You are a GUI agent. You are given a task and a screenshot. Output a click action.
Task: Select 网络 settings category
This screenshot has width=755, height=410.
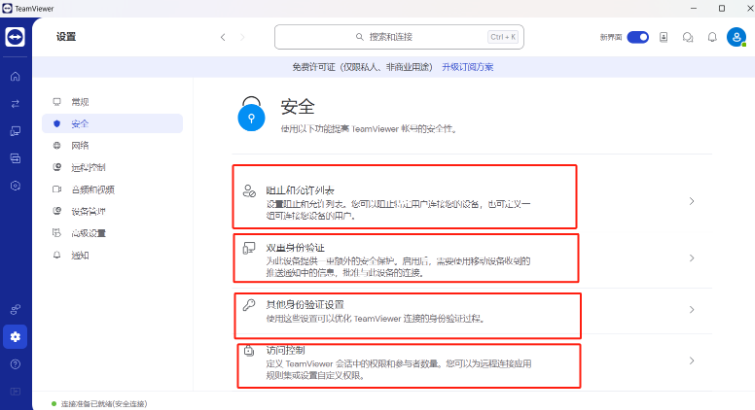point(112,145)
